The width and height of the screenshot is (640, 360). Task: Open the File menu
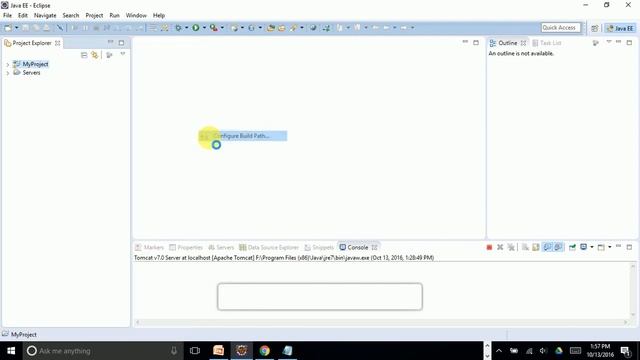(x=7, y=16)
